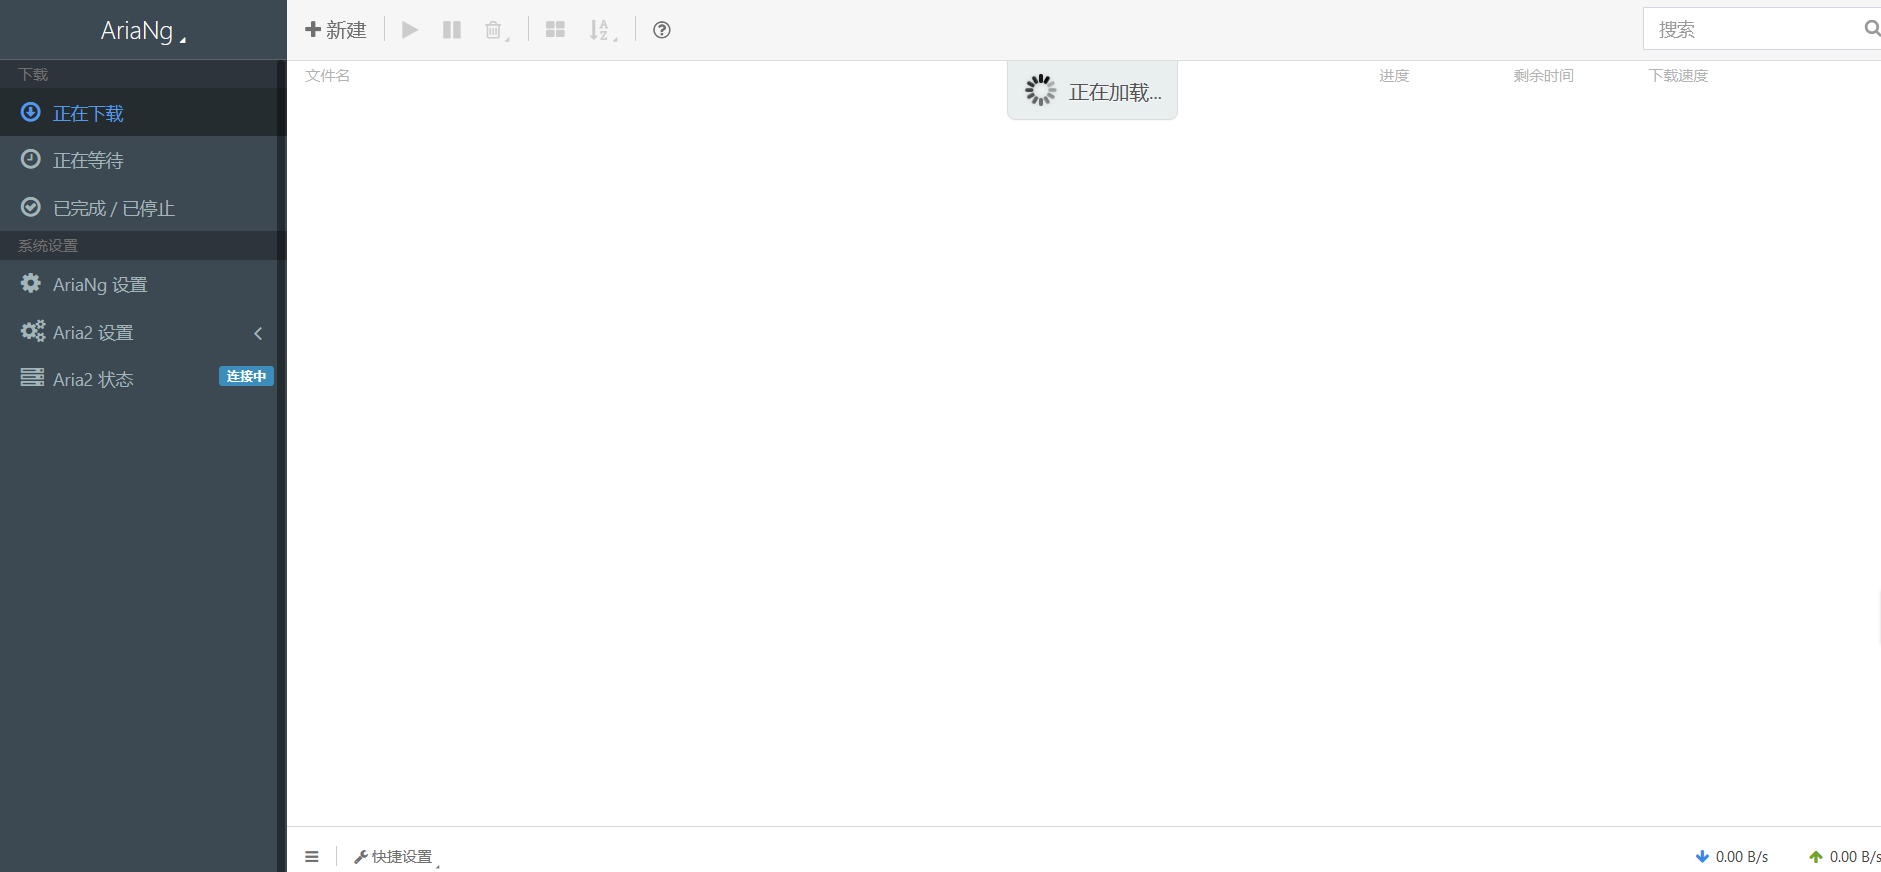This screenshot has width=1881, height=872.
Task: Open the A-Z sort order icon
Action: click(x=601, y=30)
